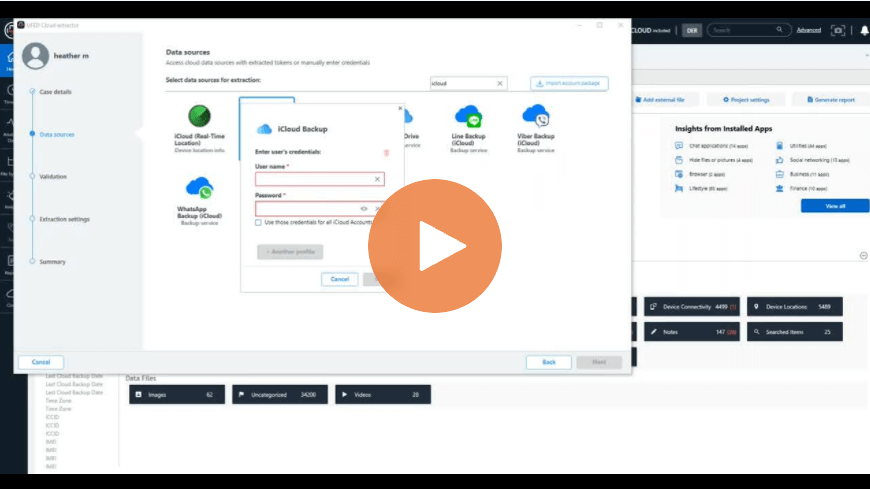Open the Uncategorized data files tile
Screen dimensions: 870x489
[x=280, y=395]
